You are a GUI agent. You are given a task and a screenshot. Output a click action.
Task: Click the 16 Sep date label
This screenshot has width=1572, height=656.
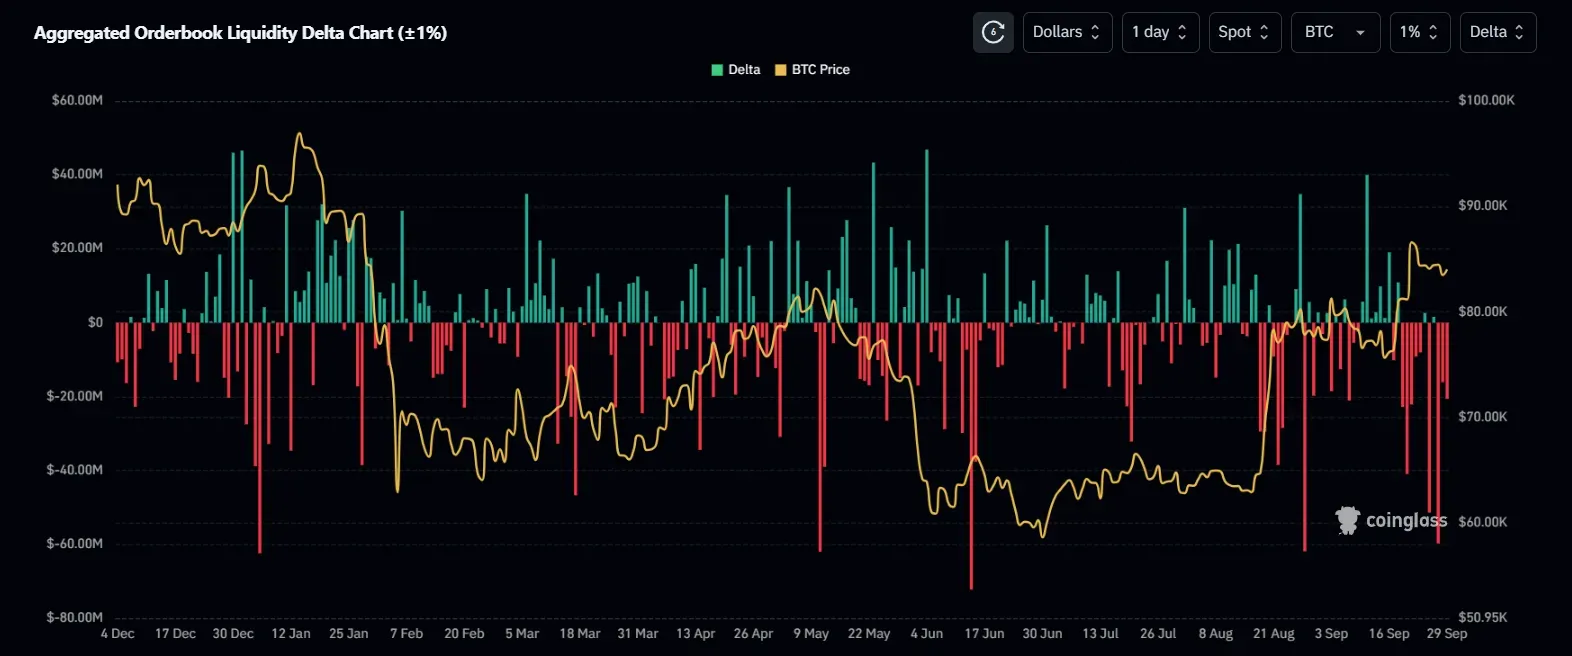pos(1389,634)
